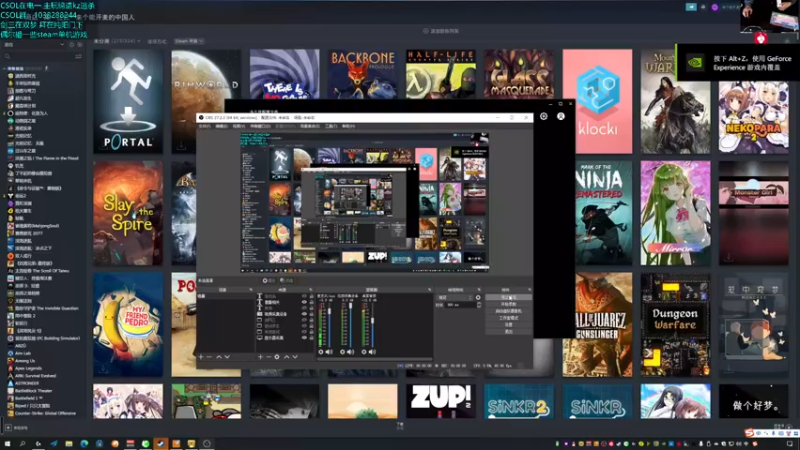Open File Explorer from taskbar

point(69,443)
